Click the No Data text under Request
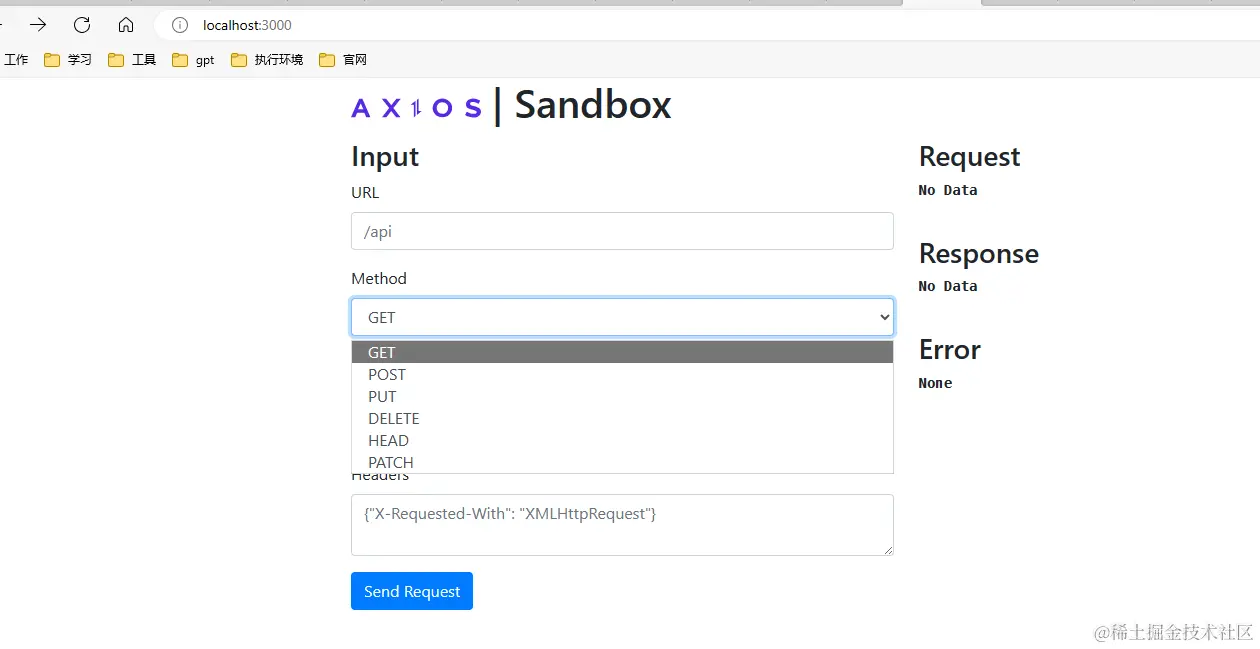 pos(948,190)
